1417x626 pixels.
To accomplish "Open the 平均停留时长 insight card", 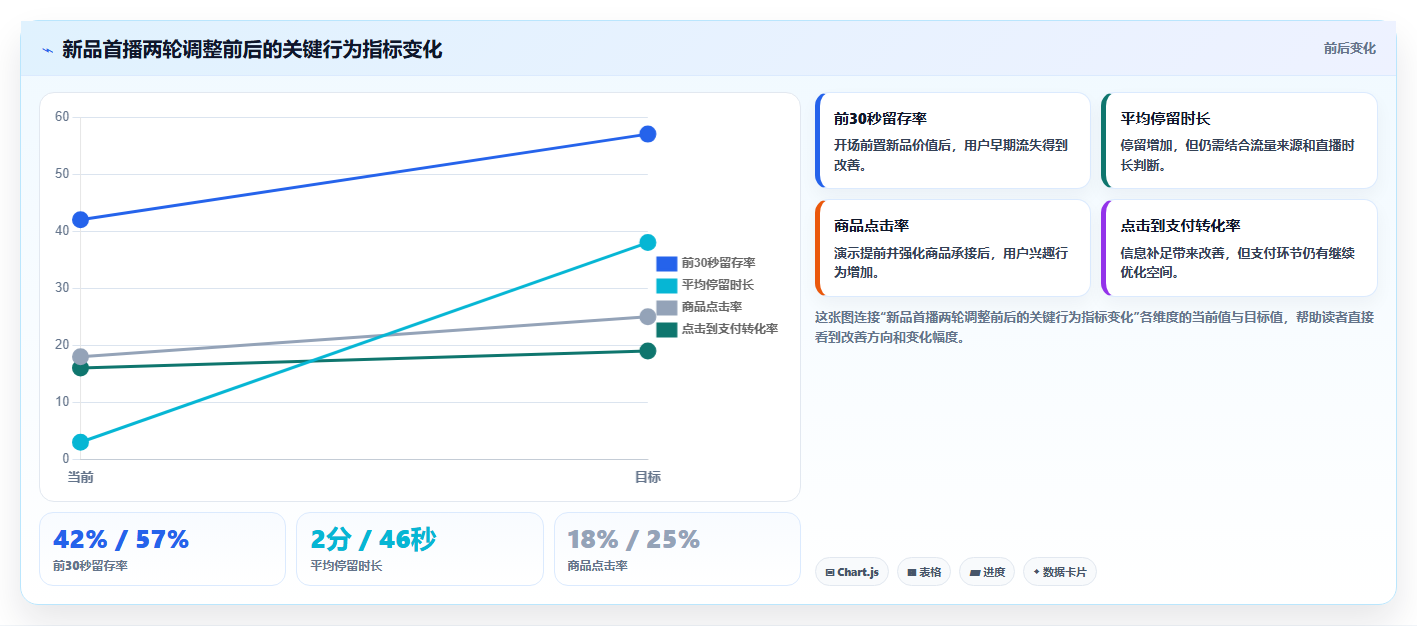I will [x=1240, y=140].
